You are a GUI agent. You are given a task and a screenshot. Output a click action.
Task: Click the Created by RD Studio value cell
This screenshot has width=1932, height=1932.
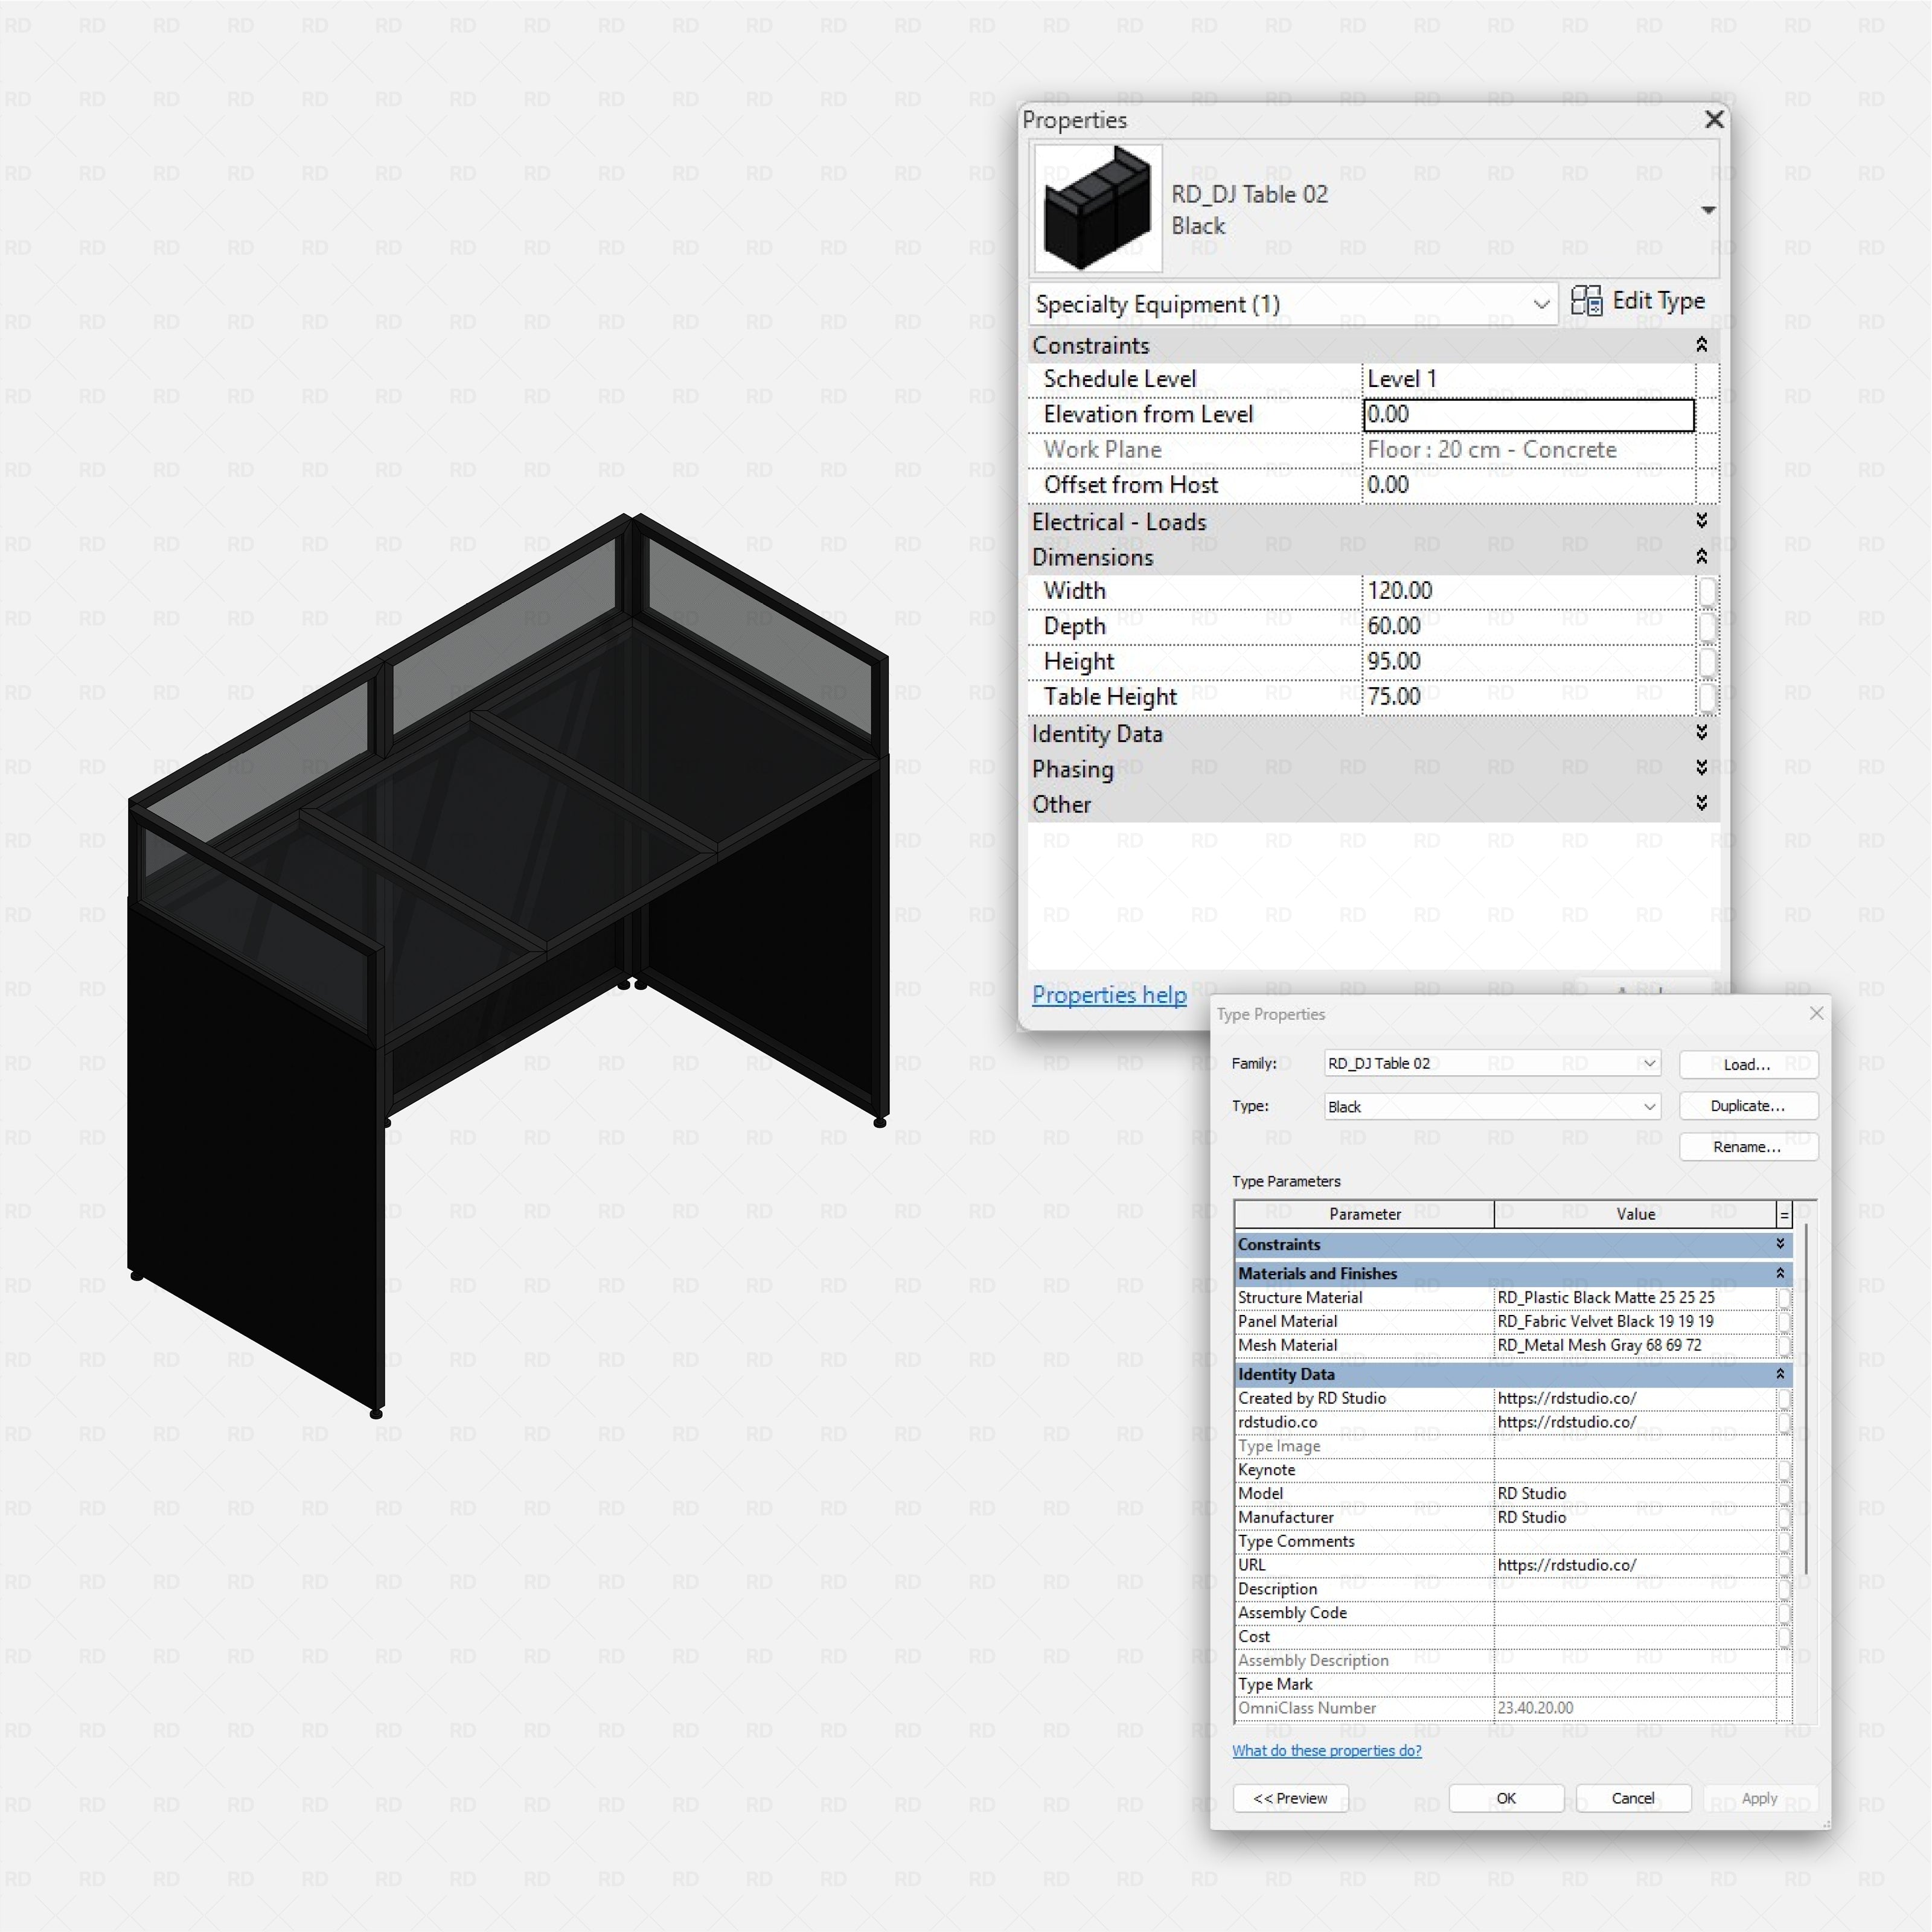[x=1635, y=1398]
